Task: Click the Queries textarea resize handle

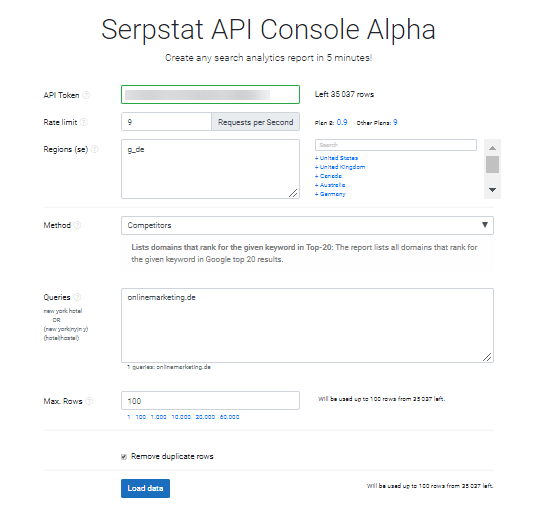Action: tap(487, 357)
